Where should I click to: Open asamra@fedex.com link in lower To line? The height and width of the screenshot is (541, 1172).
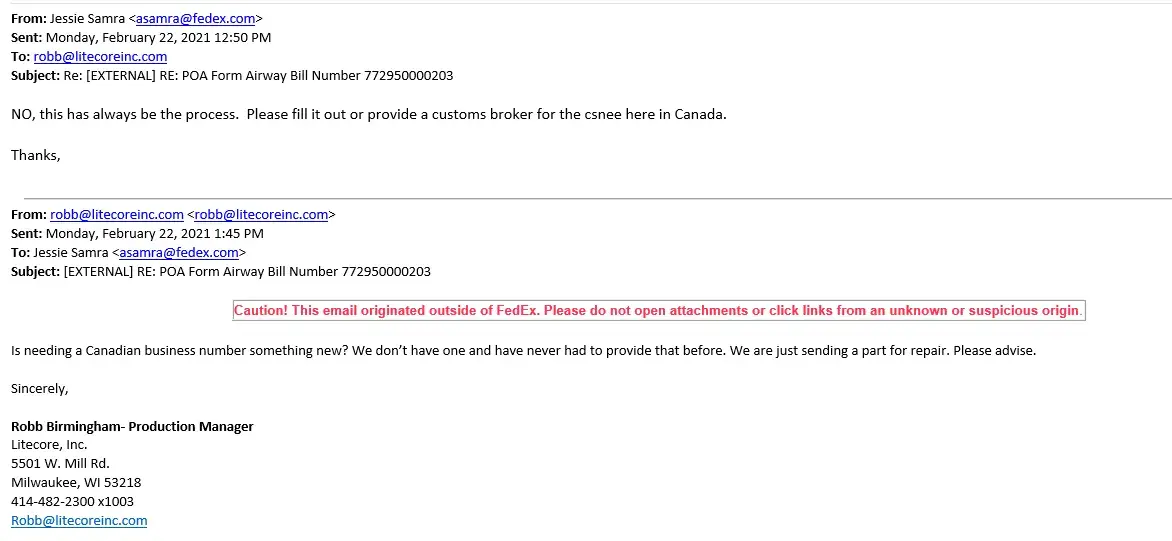coord(179,253)
